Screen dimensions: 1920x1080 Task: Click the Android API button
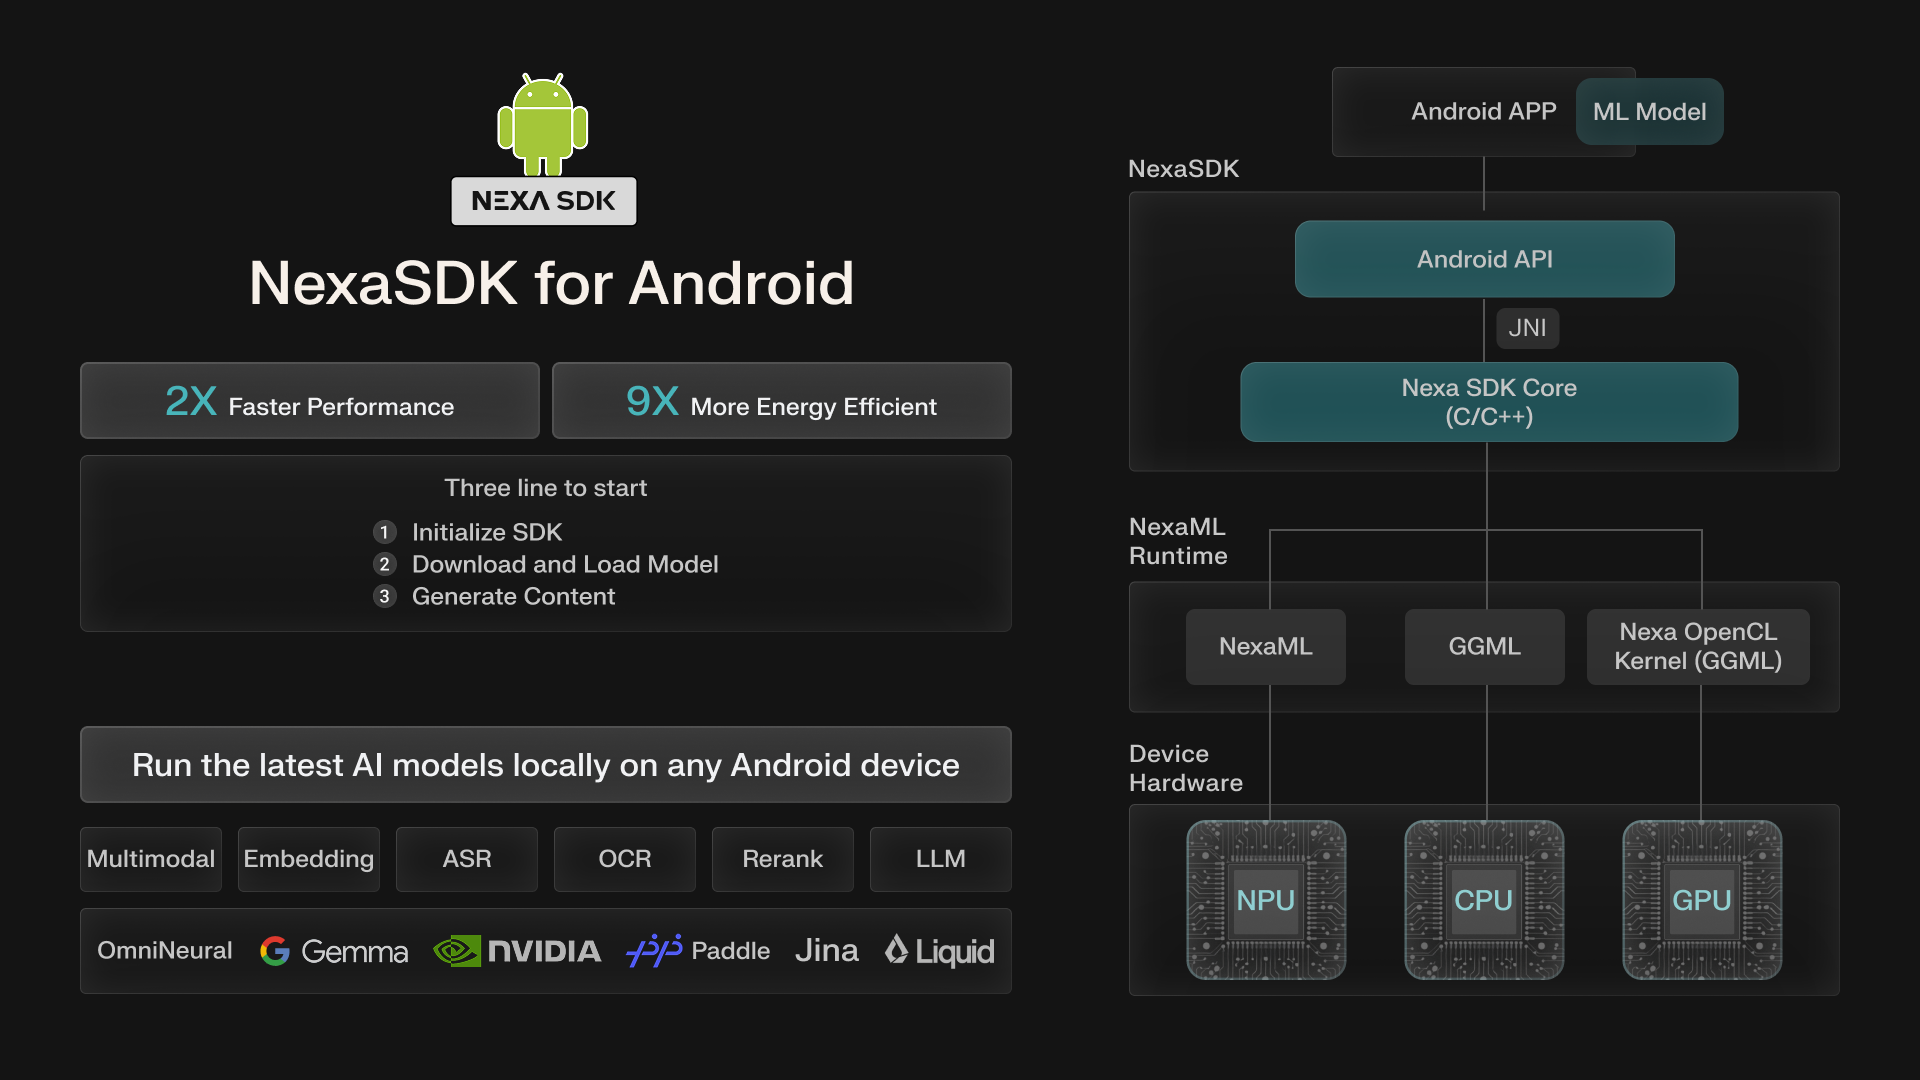pos(1484,258)
